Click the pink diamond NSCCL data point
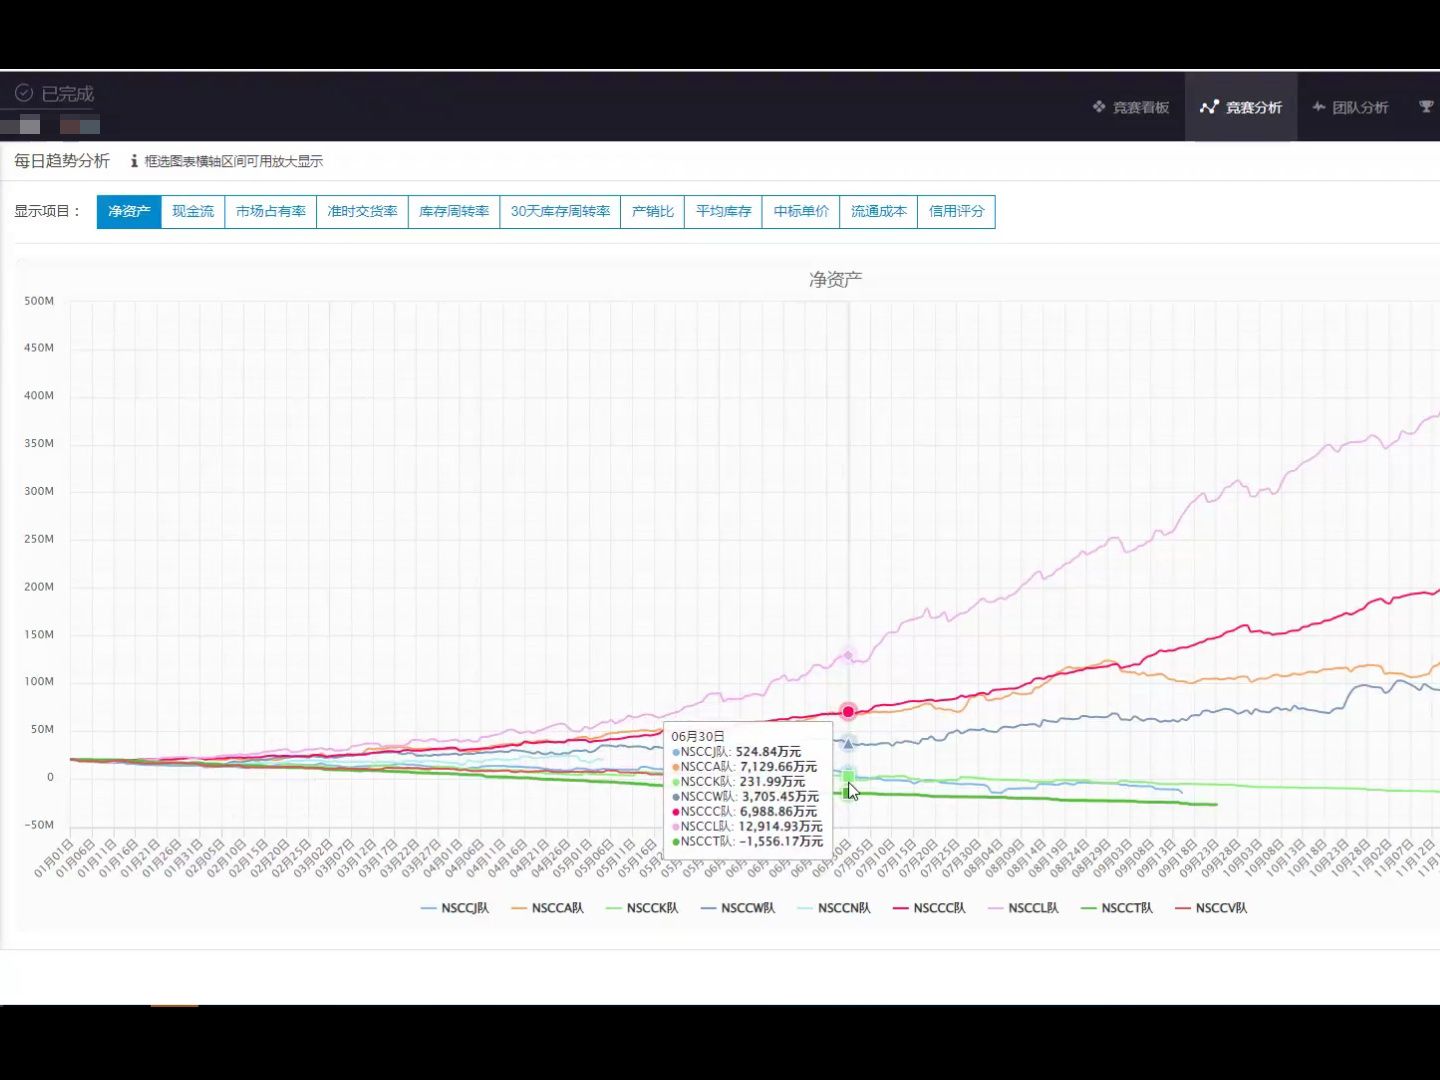 848,656
